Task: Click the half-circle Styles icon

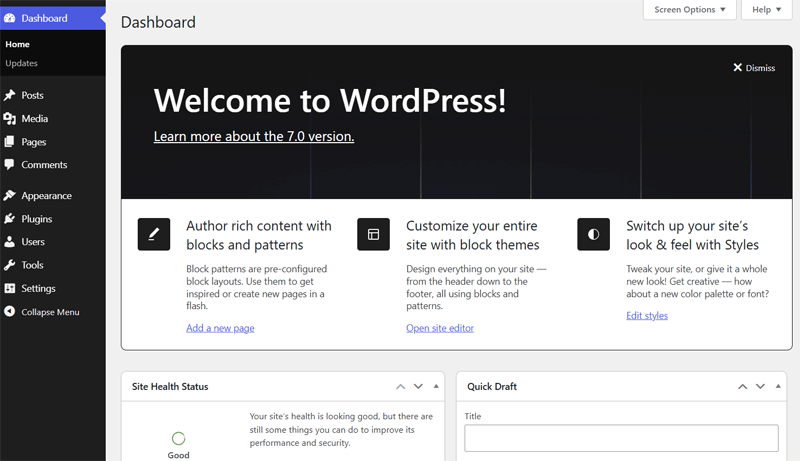Action: coord(593,234)
